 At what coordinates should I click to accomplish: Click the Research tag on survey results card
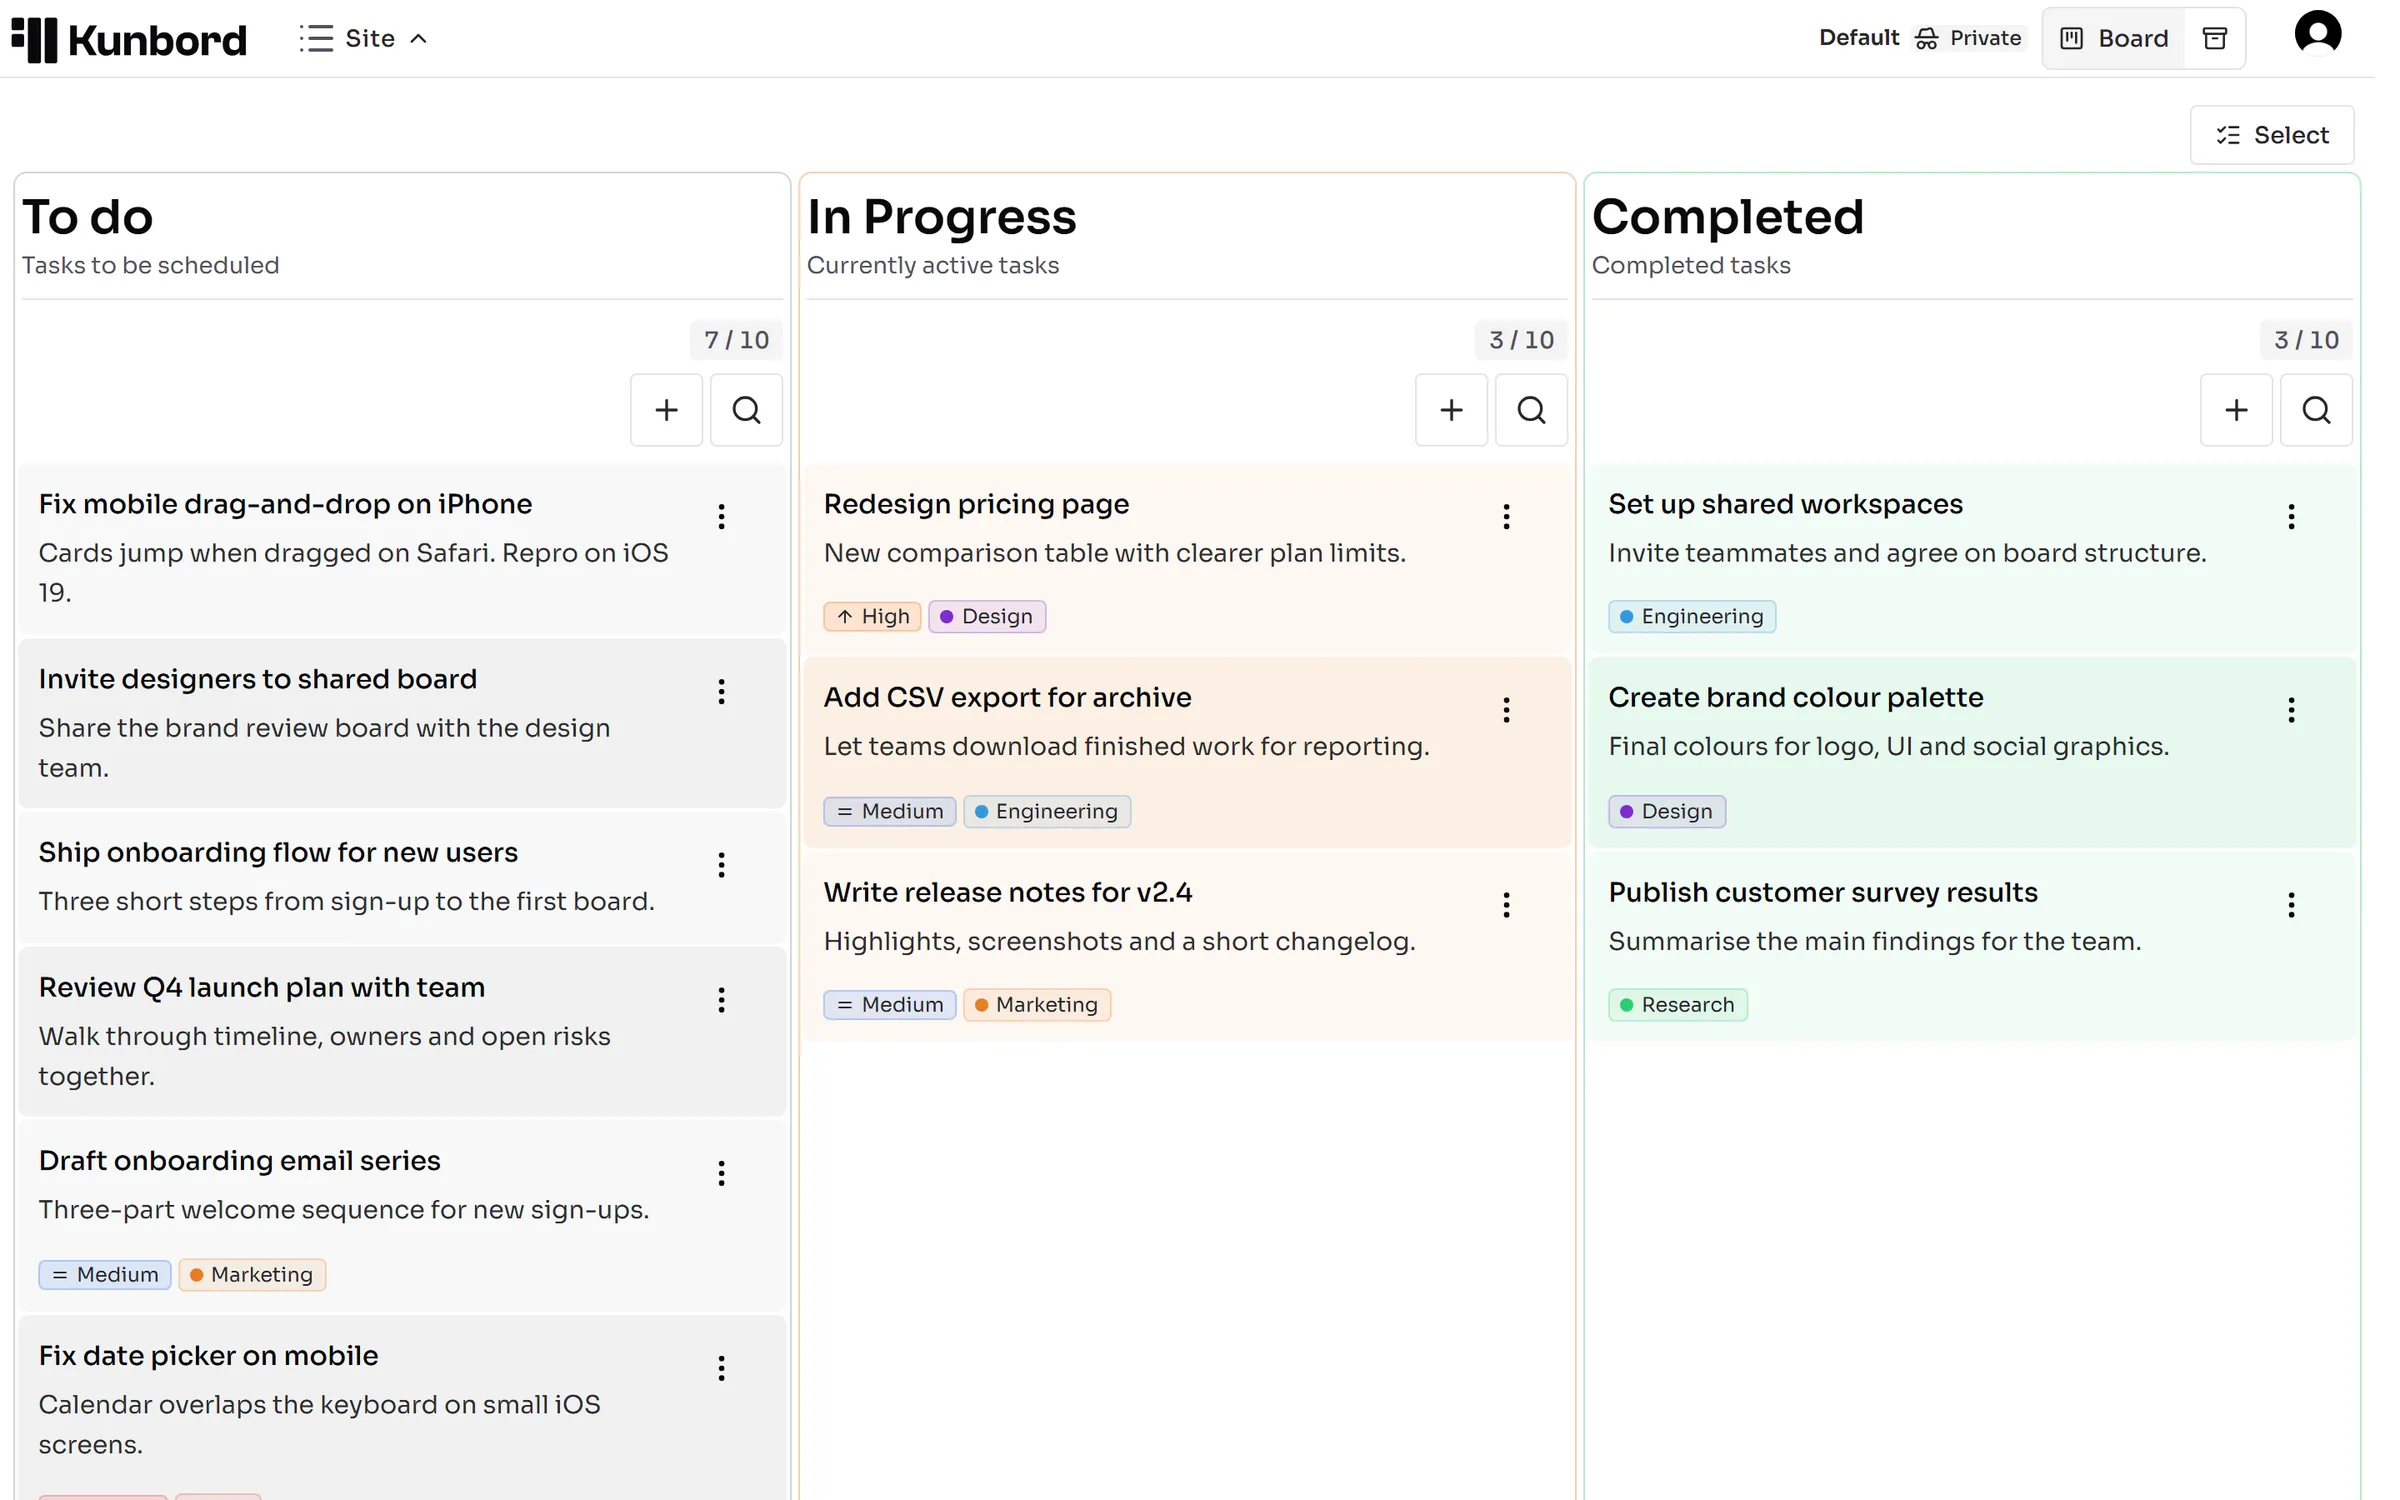(x=1678, y=1004)
